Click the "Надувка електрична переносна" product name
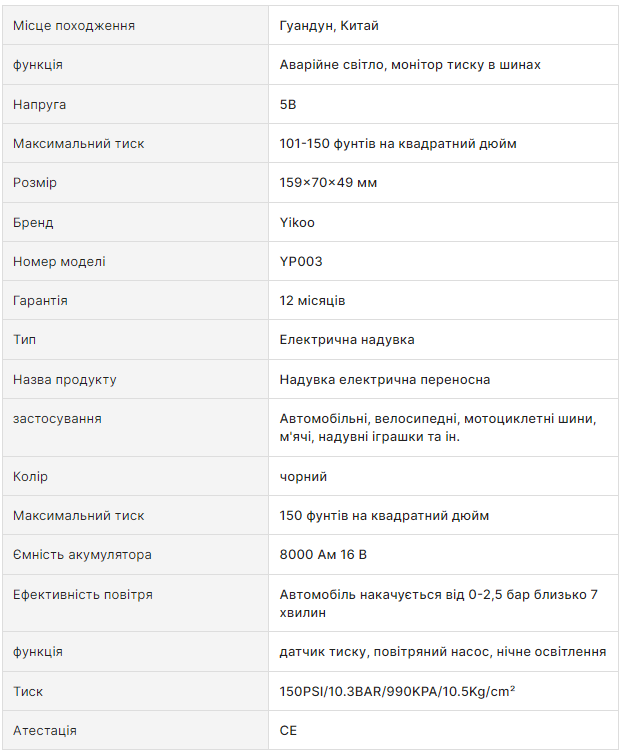 [385, 380]
